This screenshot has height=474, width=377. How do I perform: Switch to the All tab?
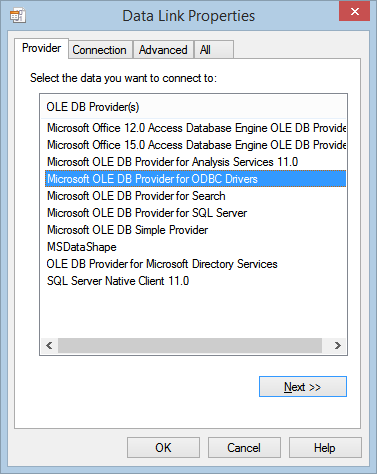(214, 50)
